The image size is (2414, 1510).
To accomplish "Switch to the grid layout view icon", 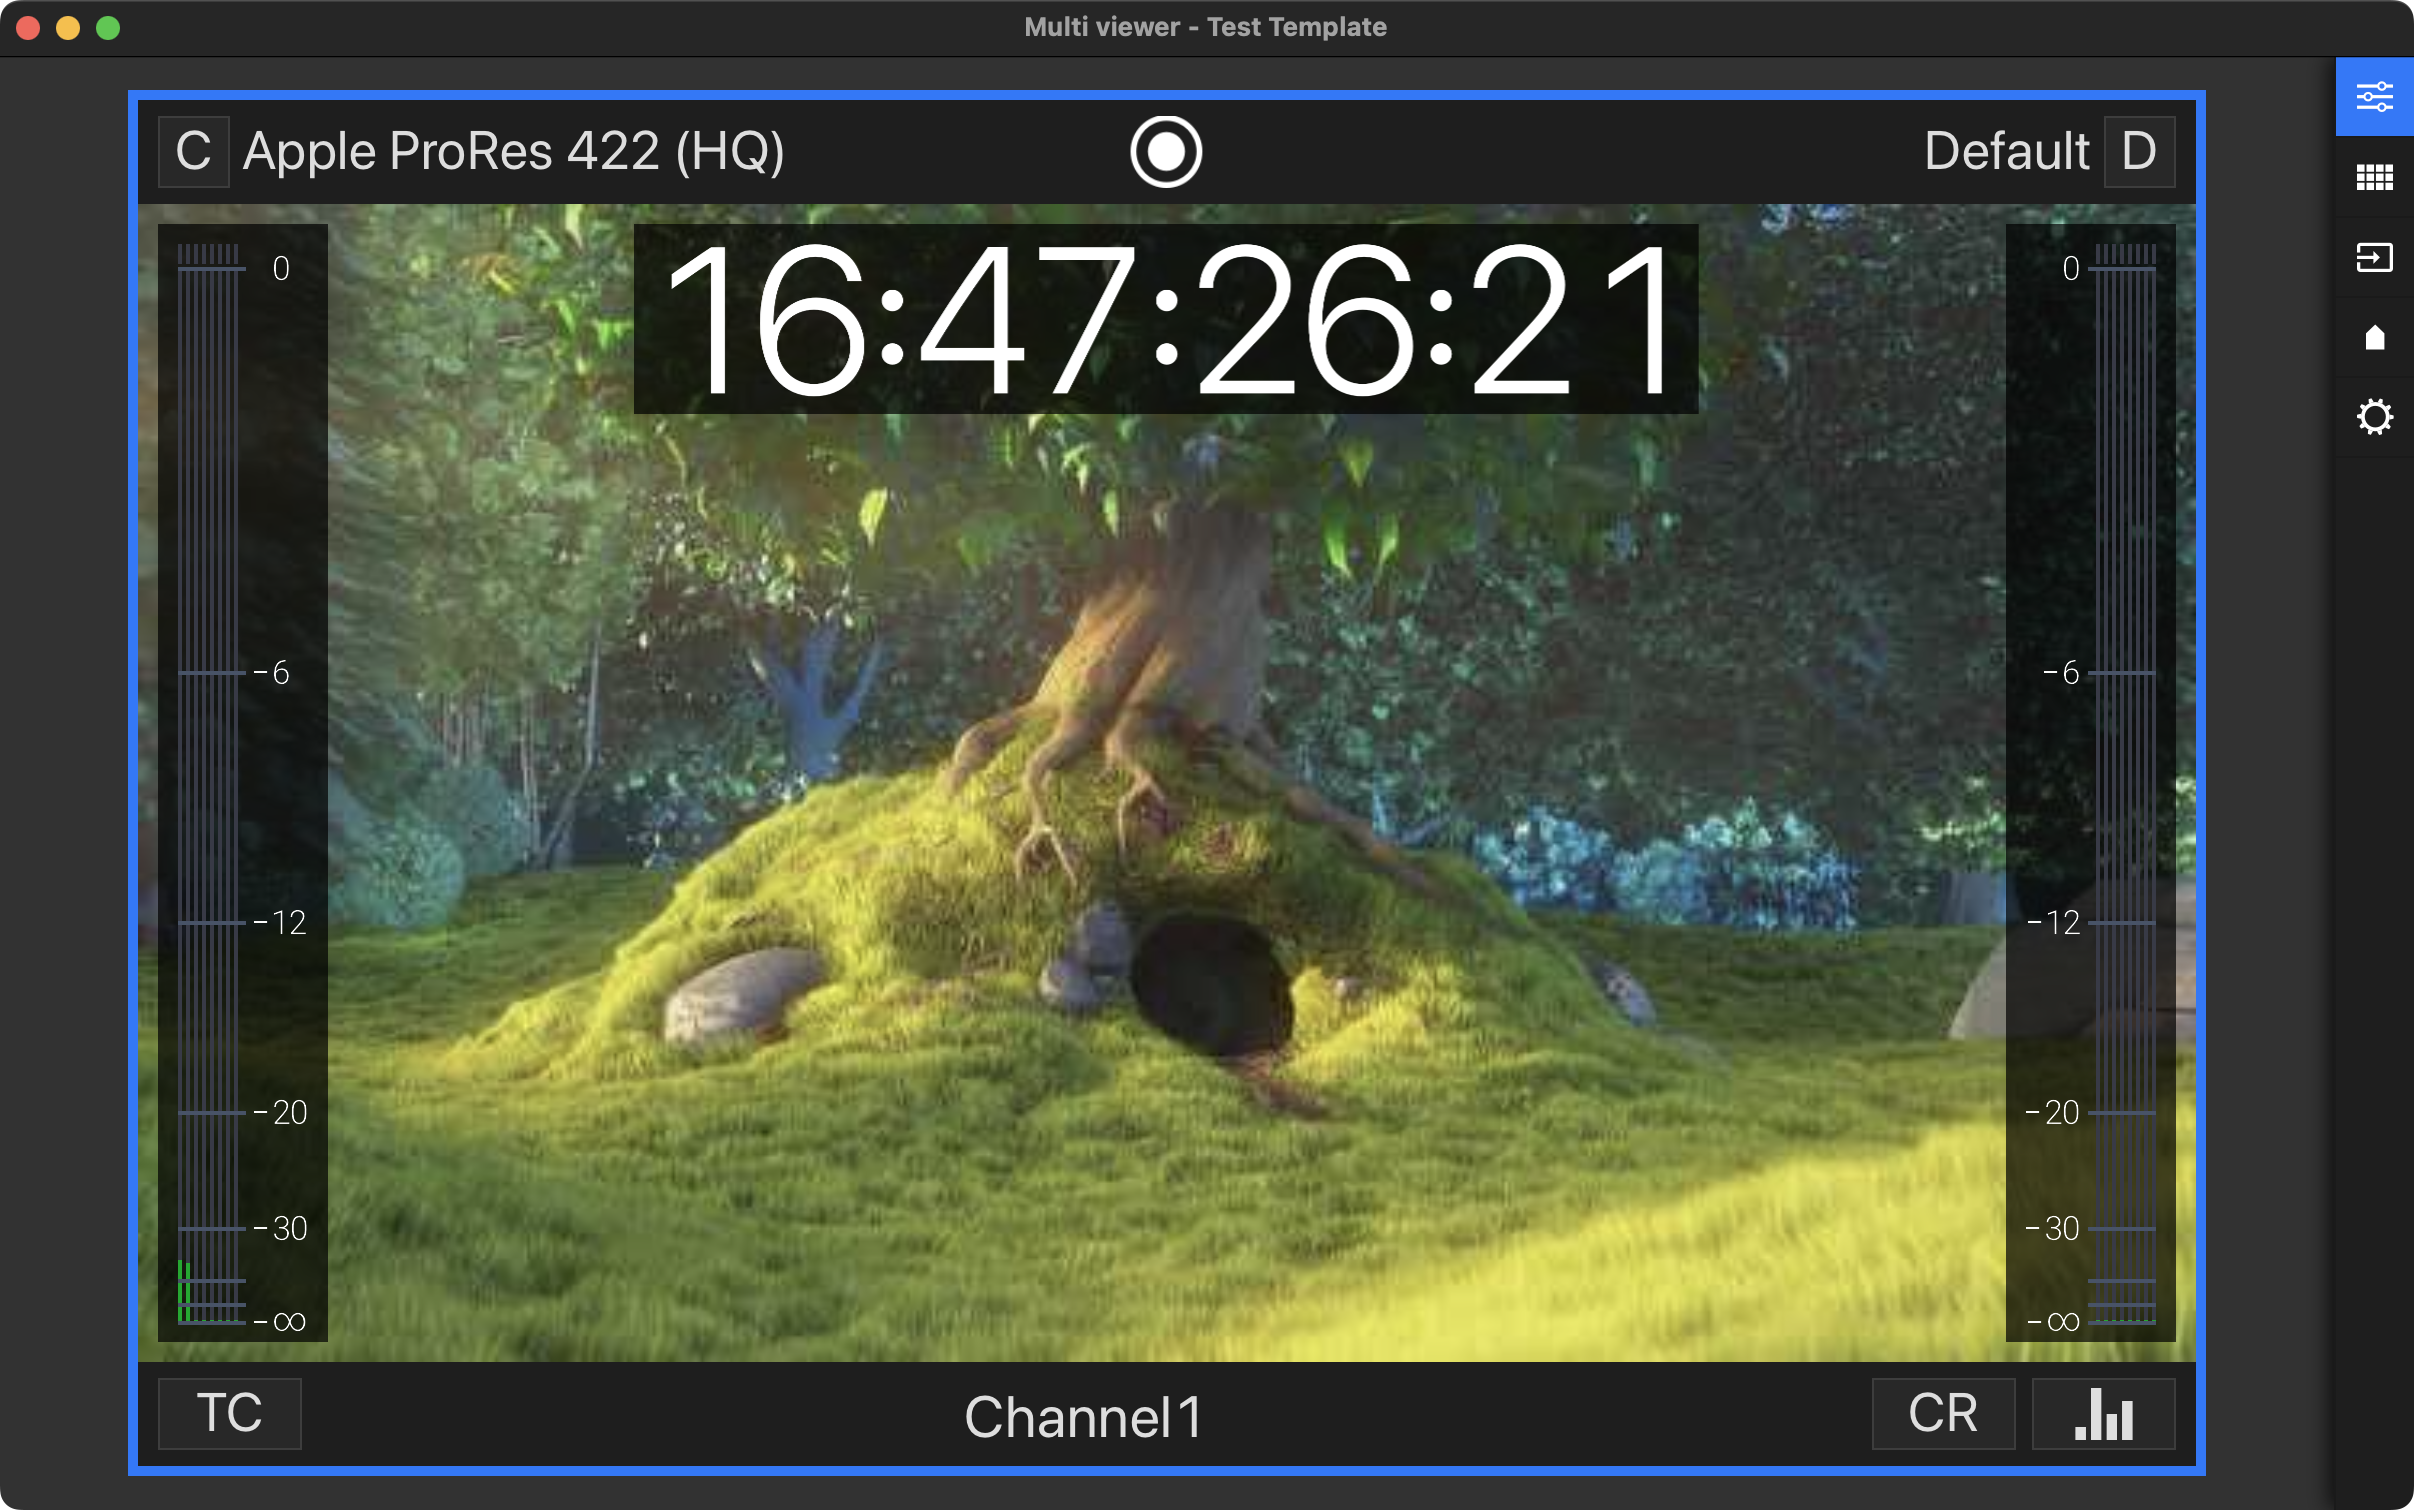I will coord(2374,177).
